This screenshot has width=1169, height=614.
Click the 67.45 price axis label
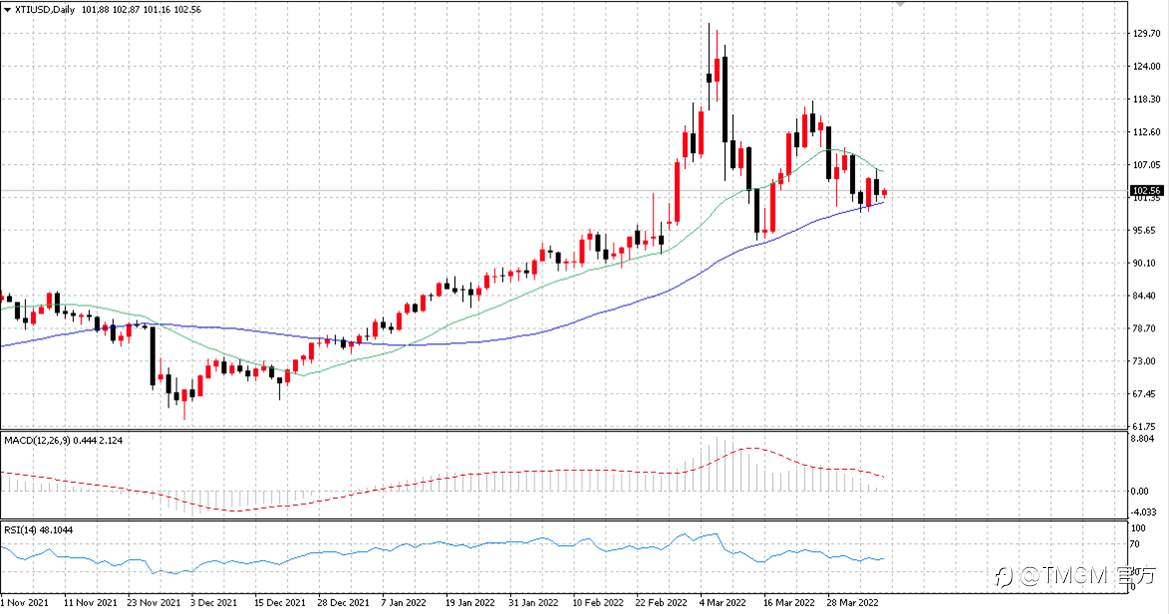pos(1145,394)
